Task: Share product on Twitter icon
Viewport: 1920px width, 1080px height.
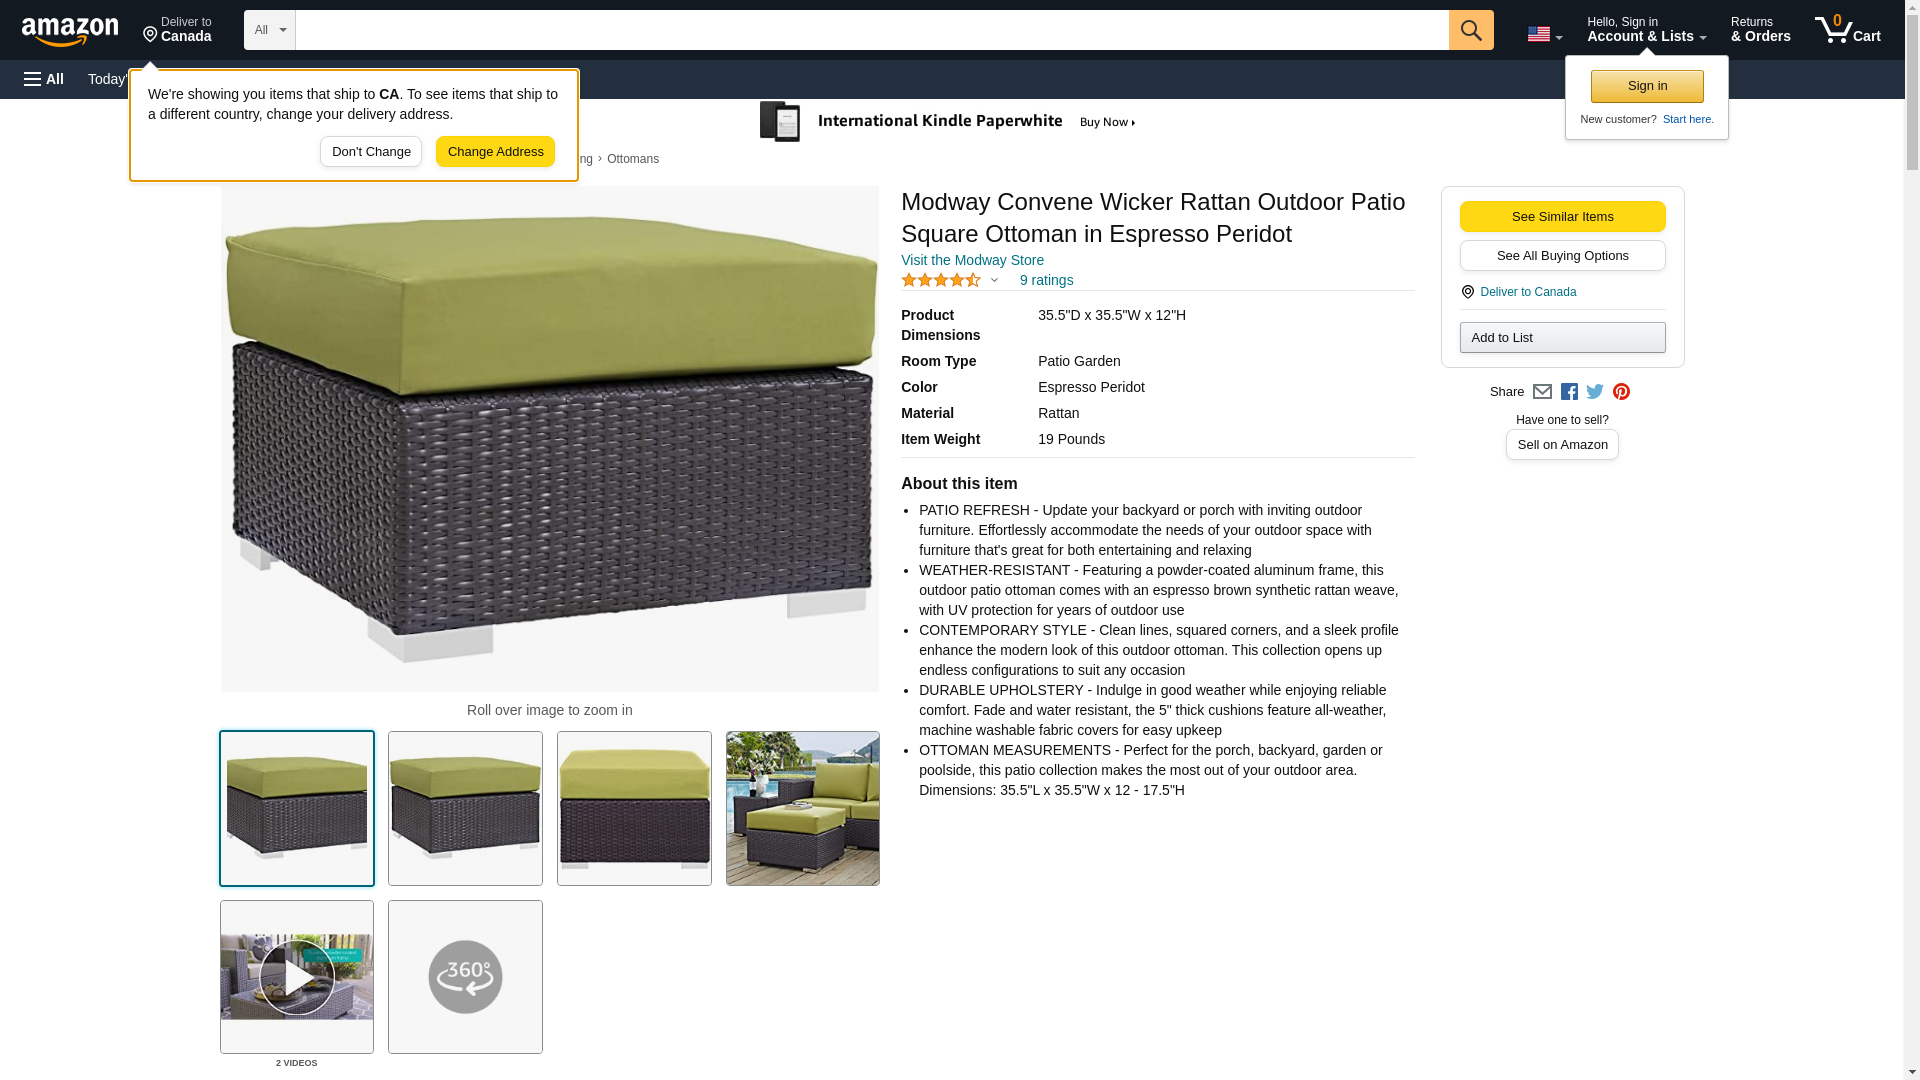Action: [1595, 392]
